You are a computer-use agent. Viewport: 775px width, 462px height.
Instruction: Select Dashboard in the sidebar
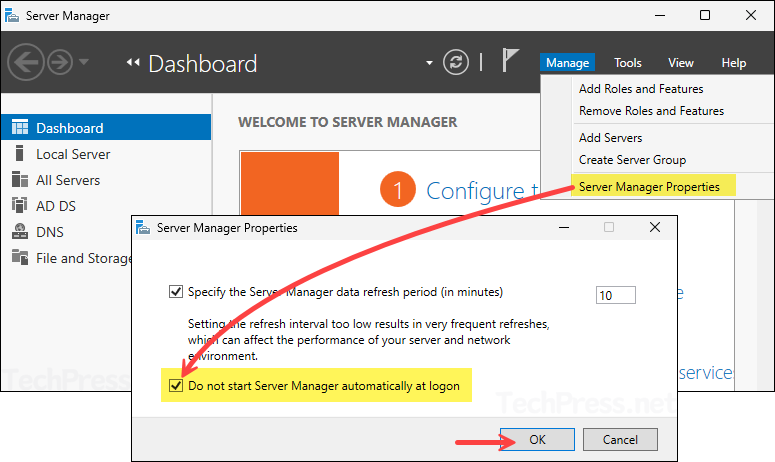coord(106,127)
